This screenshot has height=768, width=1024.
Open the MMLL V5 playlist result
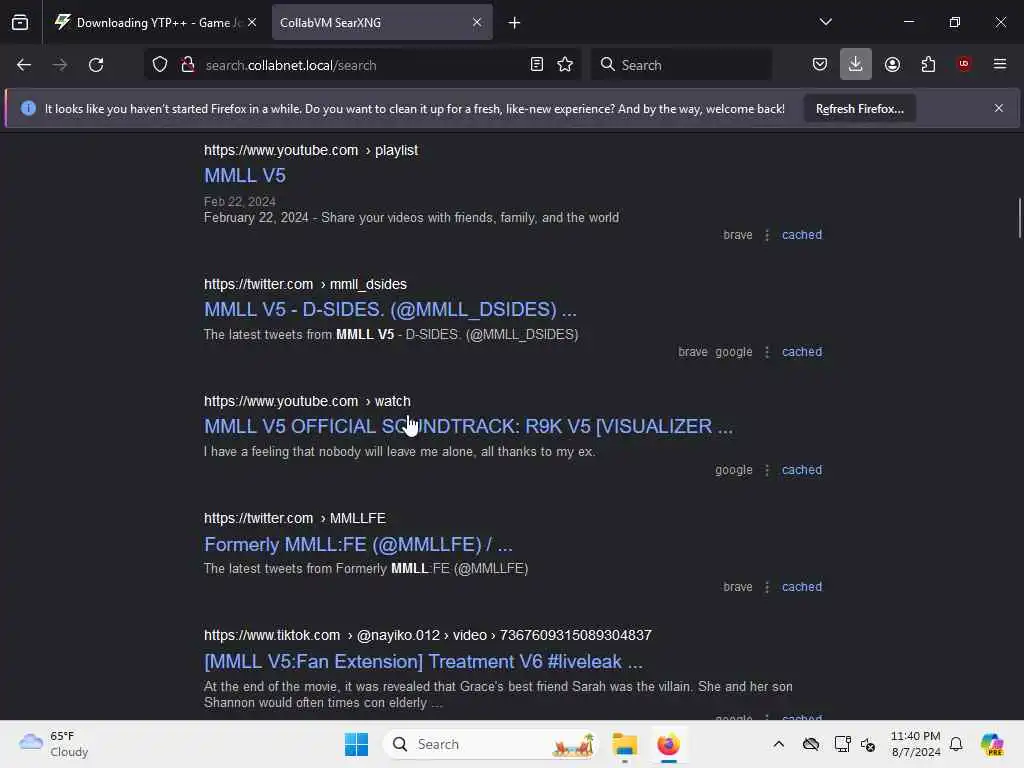245,176
